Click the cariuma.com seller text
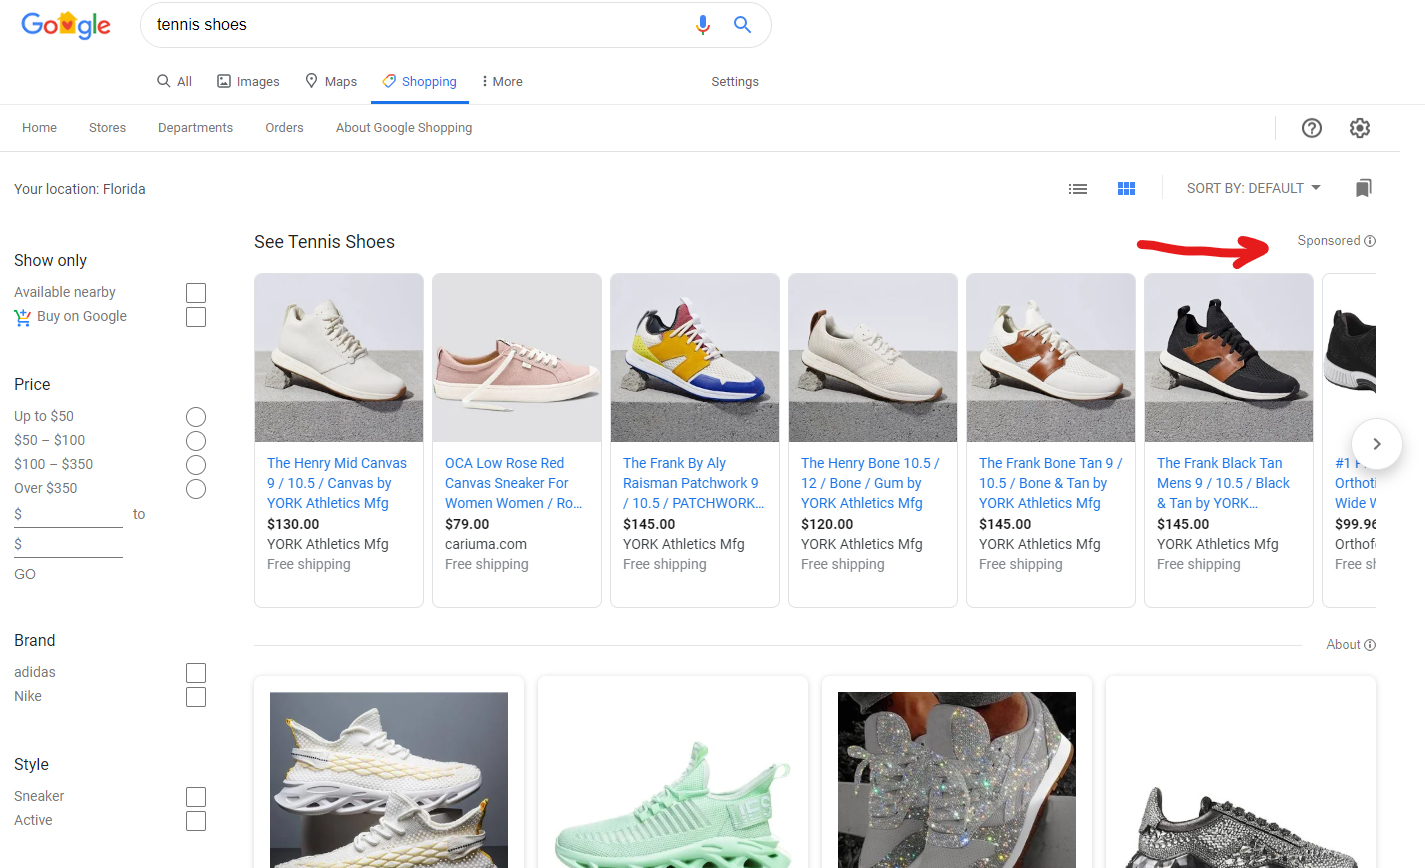This screenshot has width=1425, height=868. pyautogui.click(x=486, y=544)
